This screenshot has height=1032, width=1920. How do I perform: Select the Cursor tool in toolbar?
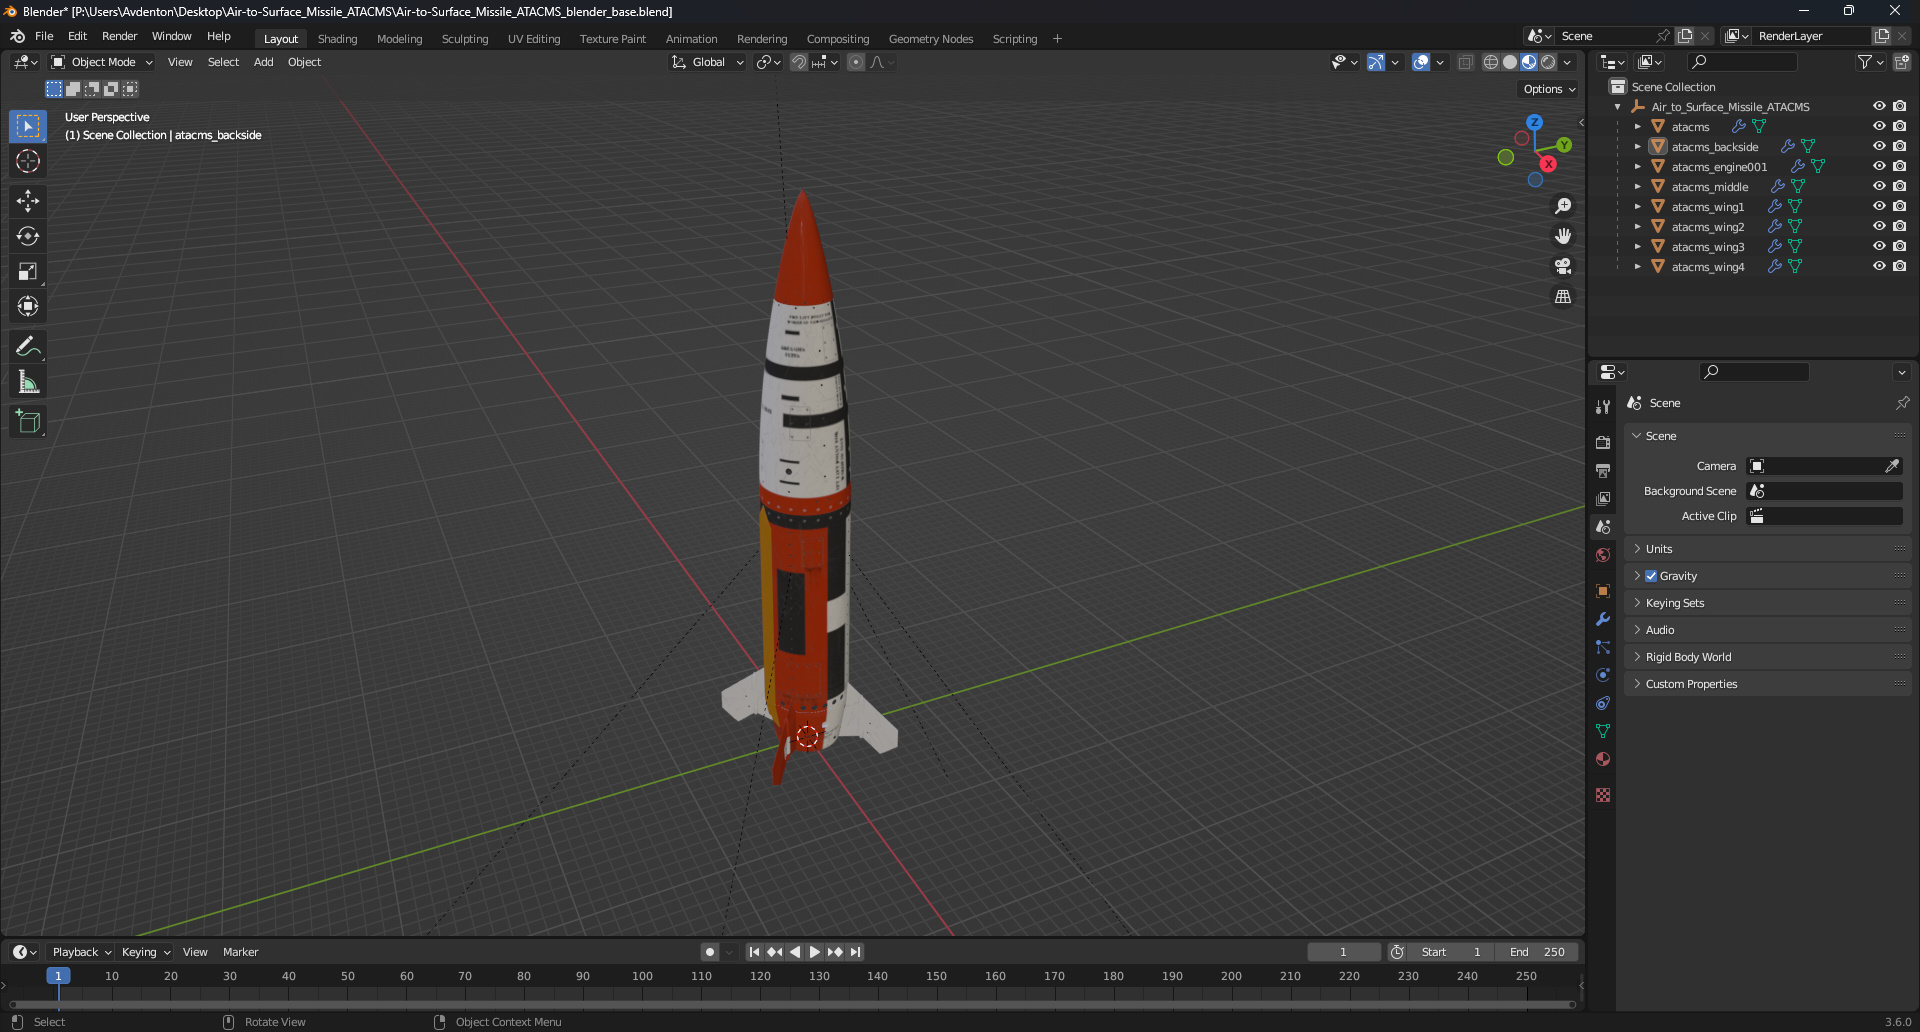tap(28, 161)
